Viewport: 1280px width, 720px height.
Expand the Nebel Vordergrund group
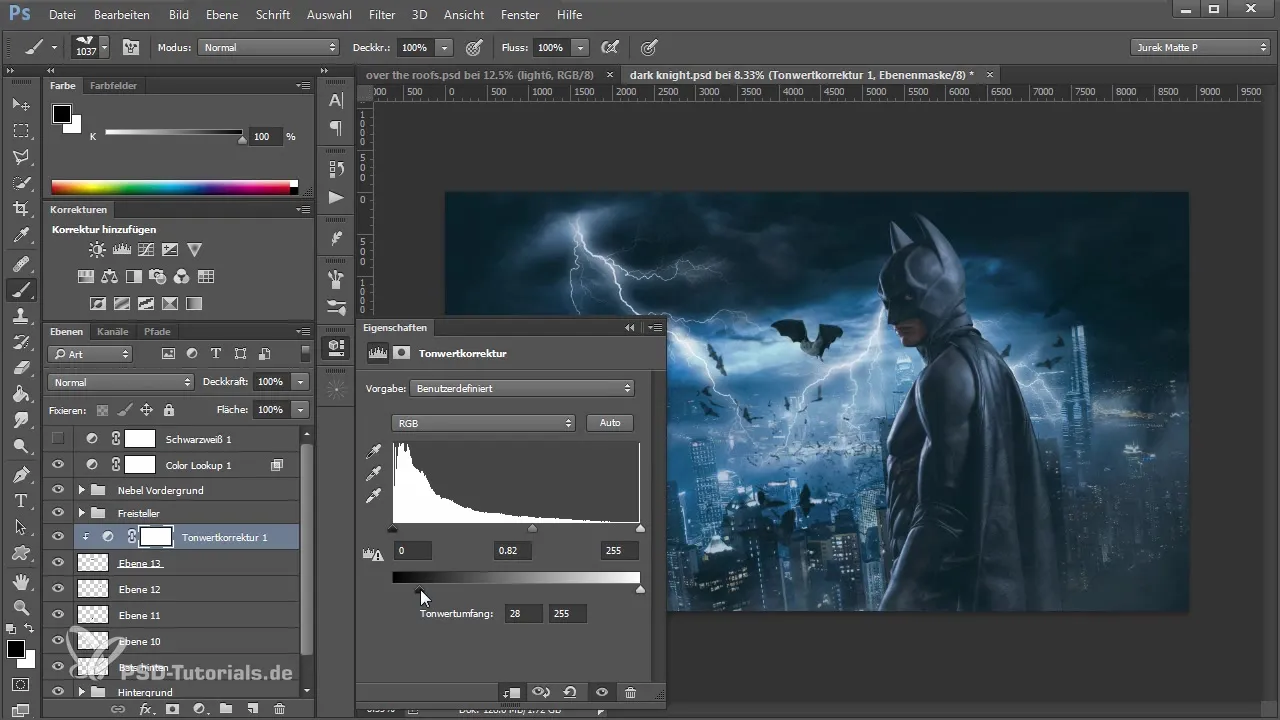[82, 490]
